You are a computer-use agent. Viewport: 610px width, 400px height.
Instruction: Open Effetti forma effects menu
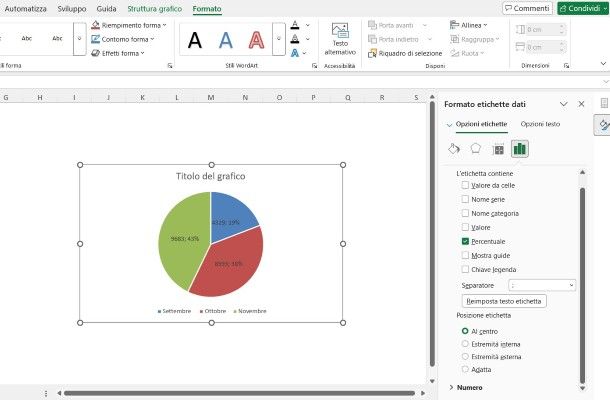(118, 53)
